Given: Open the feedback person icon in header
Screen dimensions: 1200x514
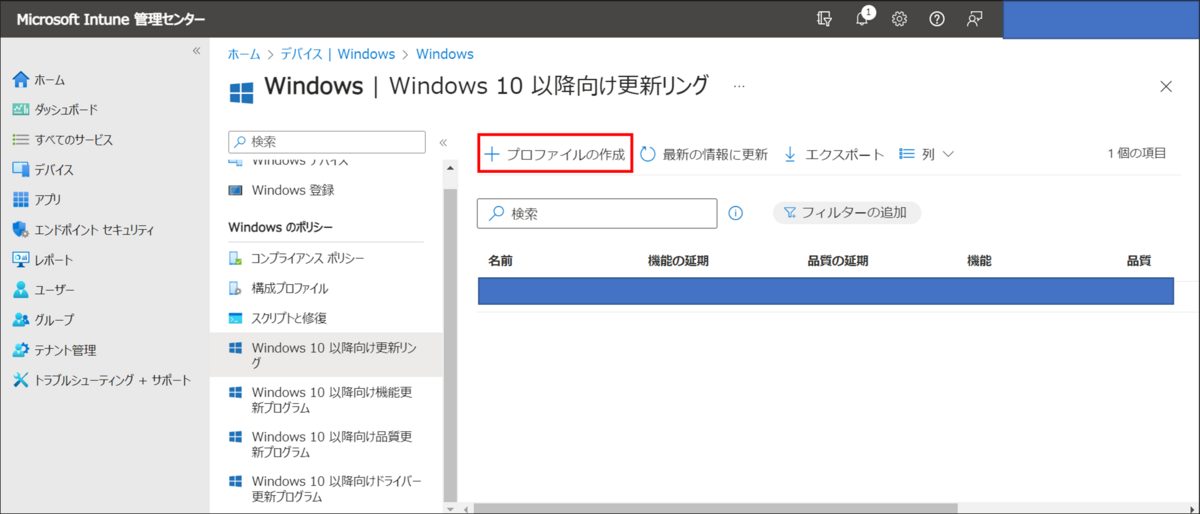Looking at the screenshot, I should coord(975,19).
